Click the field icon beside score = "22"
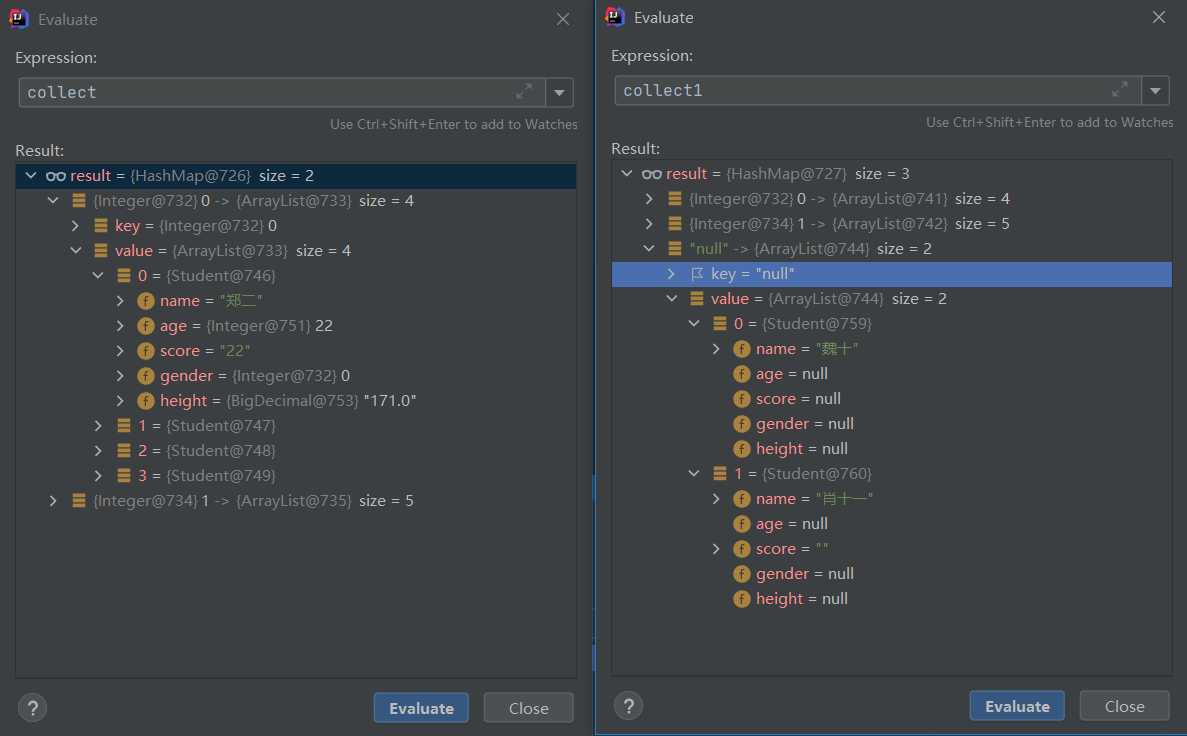The height and width of the screenshot is (736, 1187). (146, 351)
